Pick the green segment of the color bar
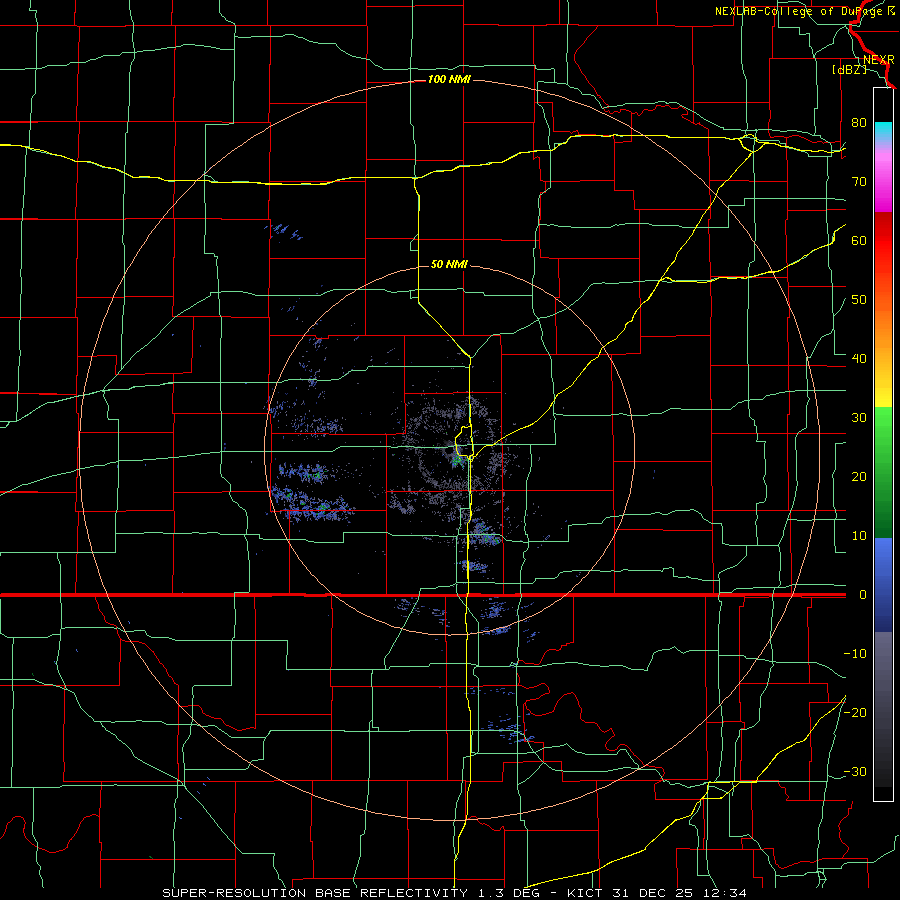Screen dimensions: 900x900 point(883,472)
